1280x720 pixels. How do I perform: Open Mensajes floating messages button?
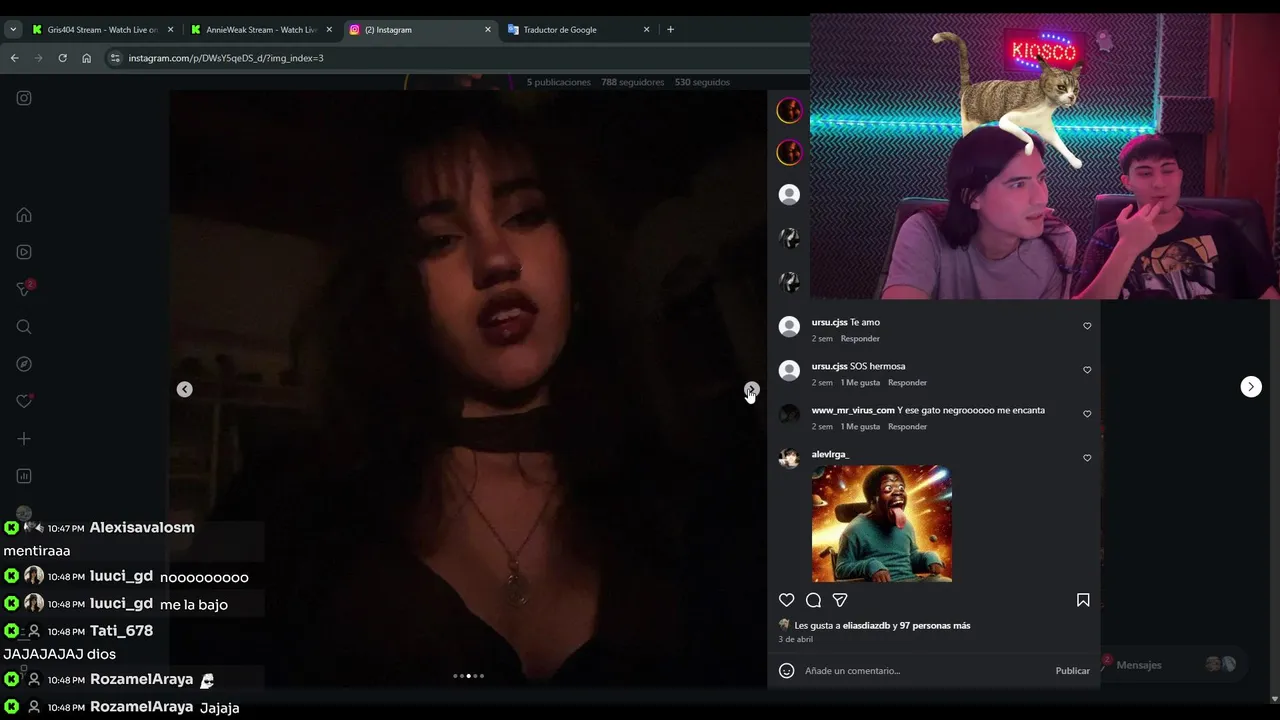1139,665
